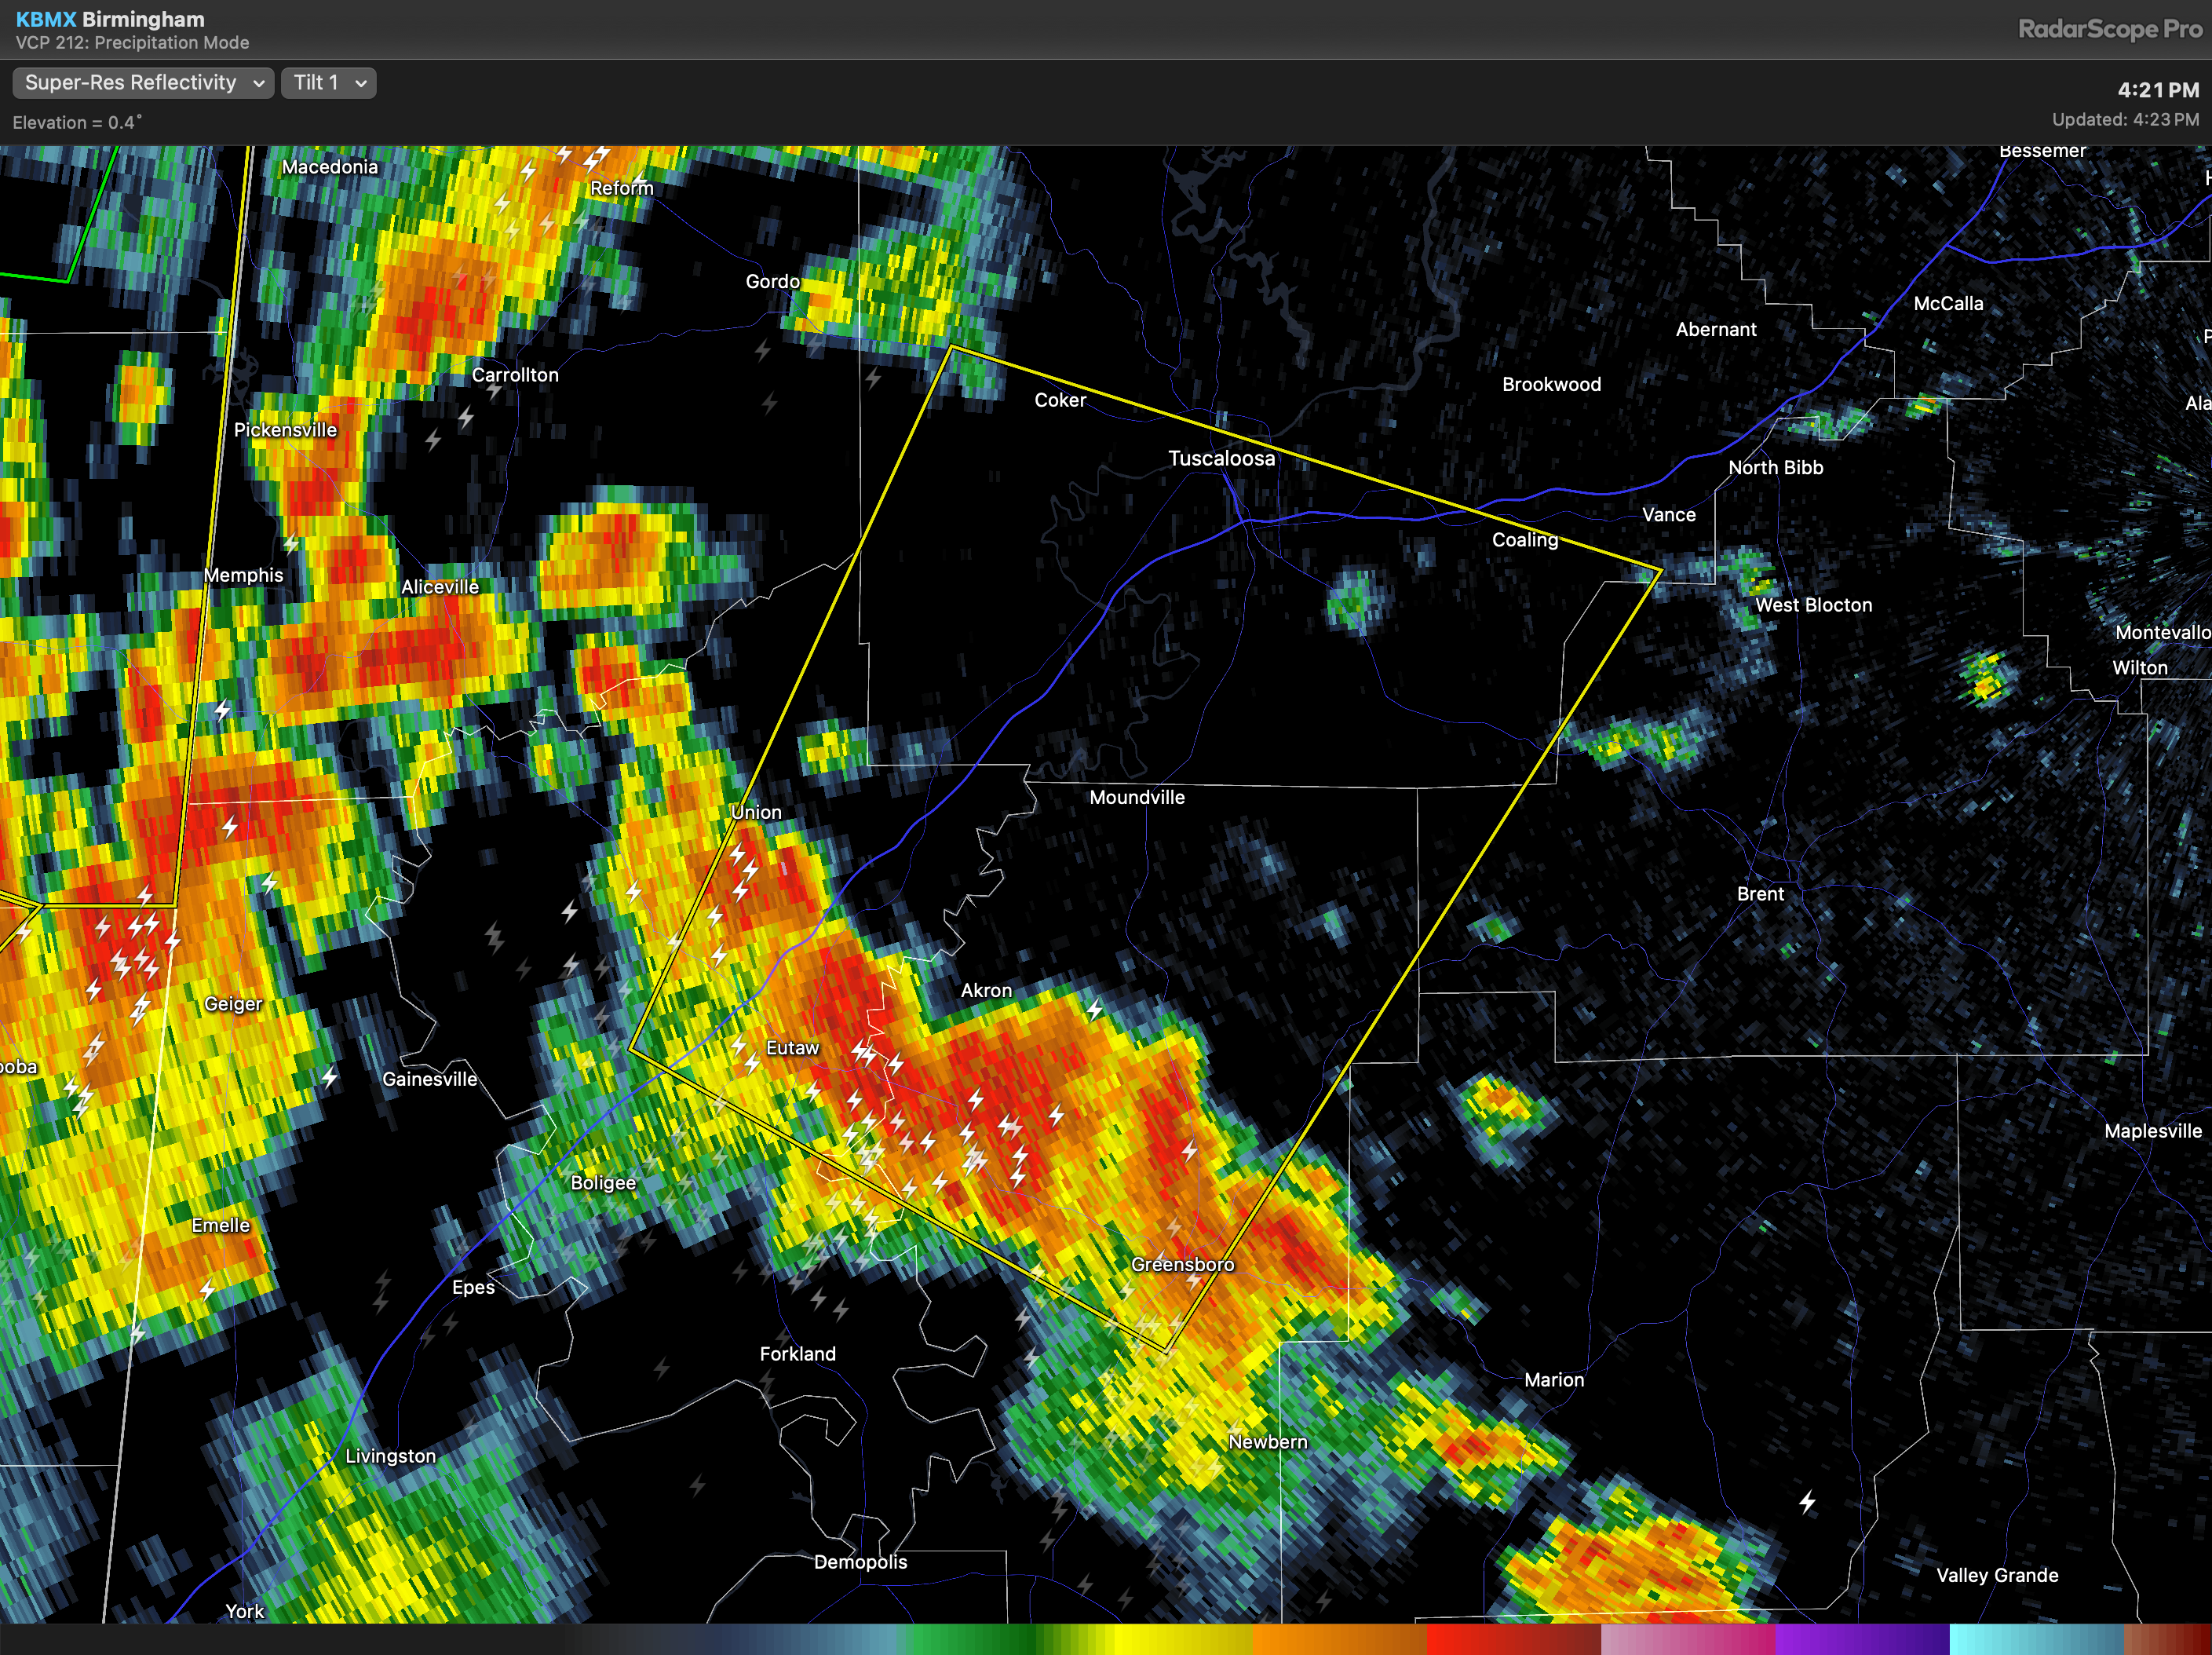2212x1655 pixels.
Task: Click the Tuscaloosa city label on map
Action: tap(1221, 459)
